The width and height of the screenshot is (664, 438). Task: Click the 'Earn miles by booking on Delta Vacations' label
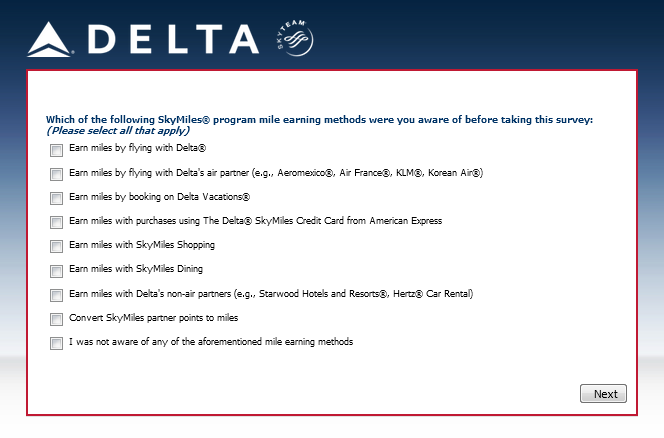coord(159,197)
